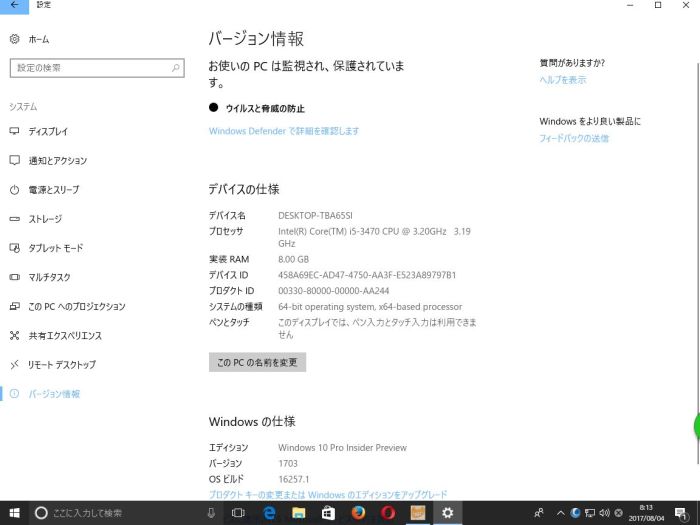
Task: Click the 設定の検索 search field
Action: click(x=96, y=67)
